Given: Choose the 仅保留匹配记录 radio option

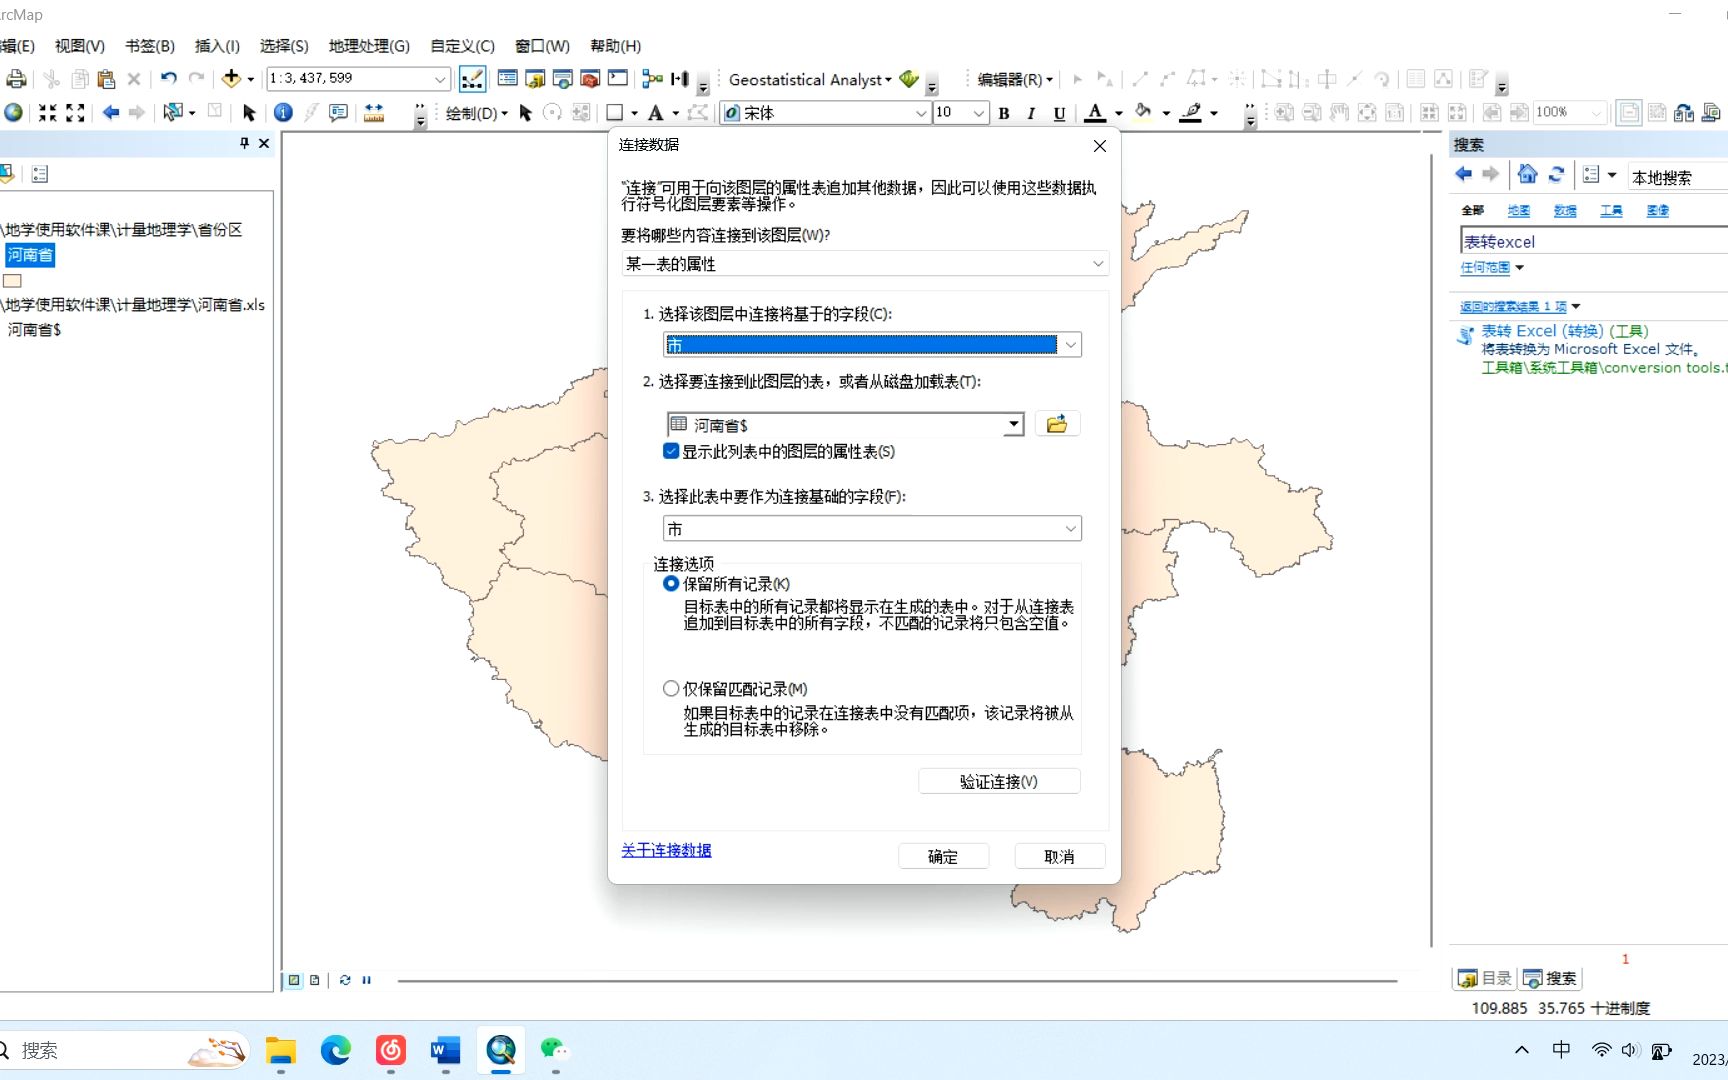Looking at the screenshot, I should click(670, 688).
